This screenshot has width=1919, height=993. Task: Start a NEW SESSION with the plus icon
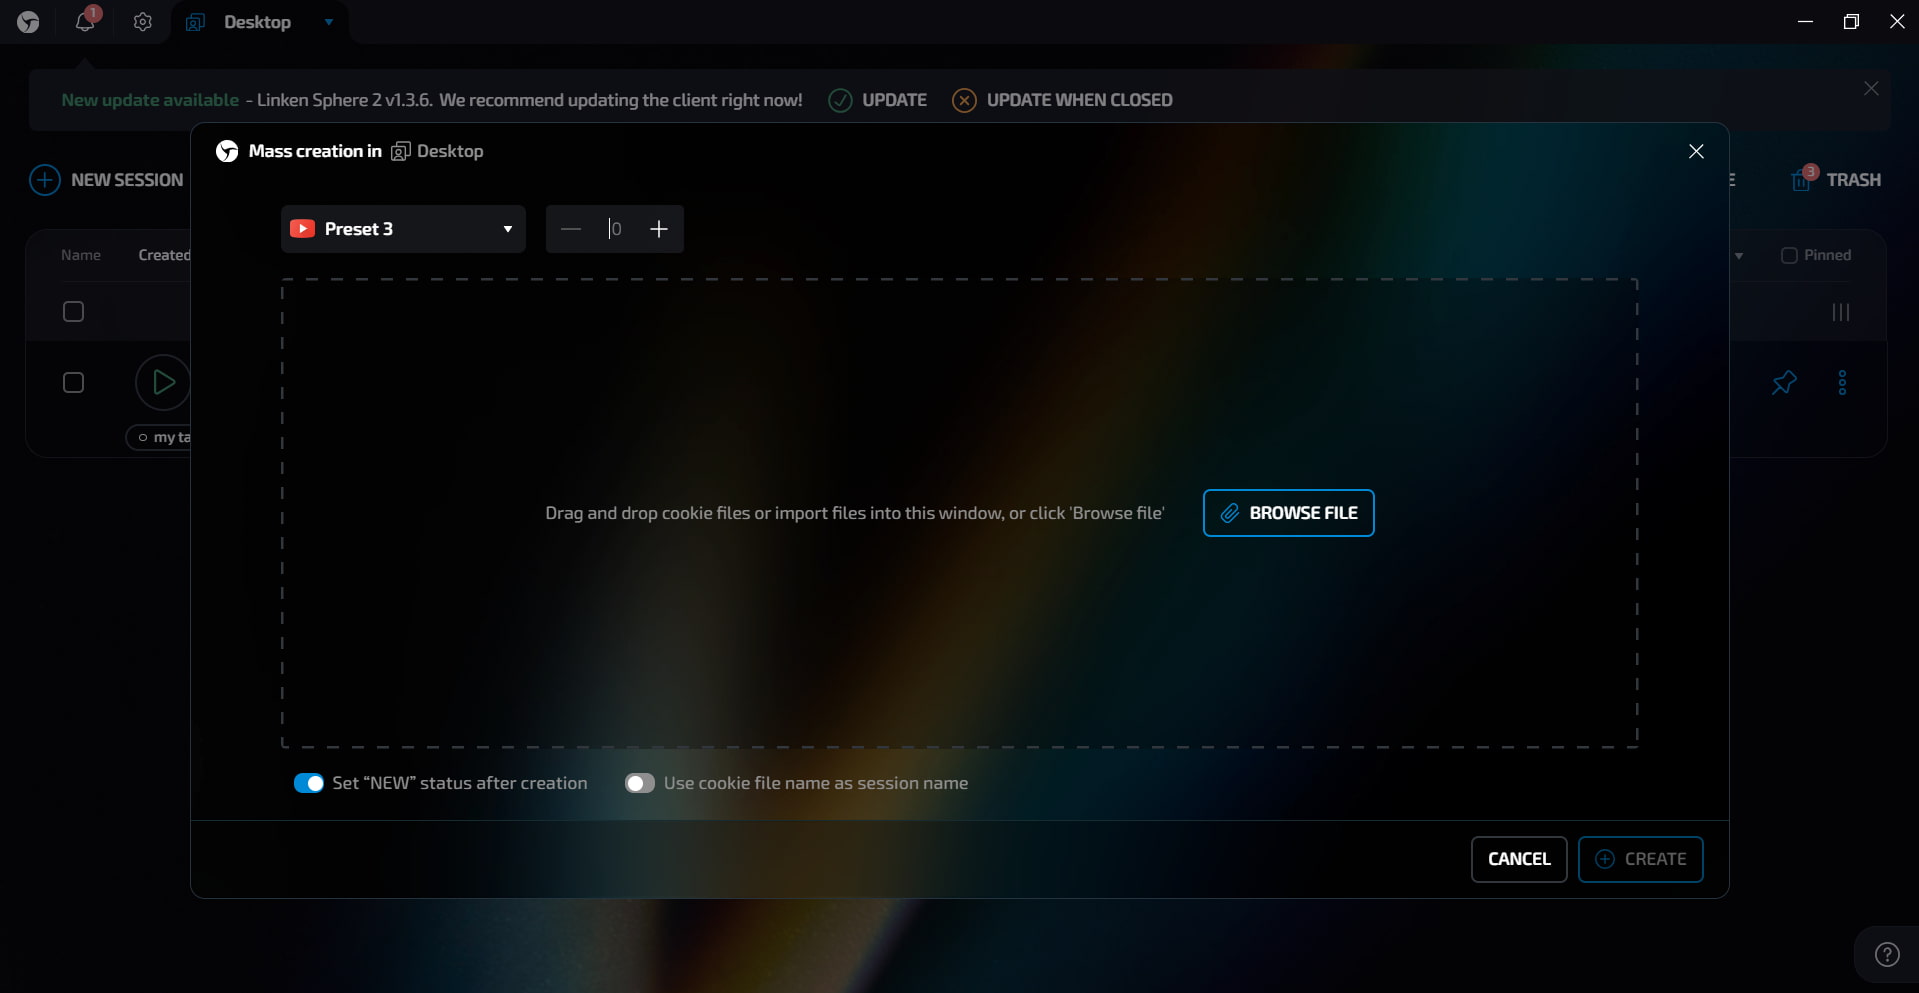(x=44, y=180)
